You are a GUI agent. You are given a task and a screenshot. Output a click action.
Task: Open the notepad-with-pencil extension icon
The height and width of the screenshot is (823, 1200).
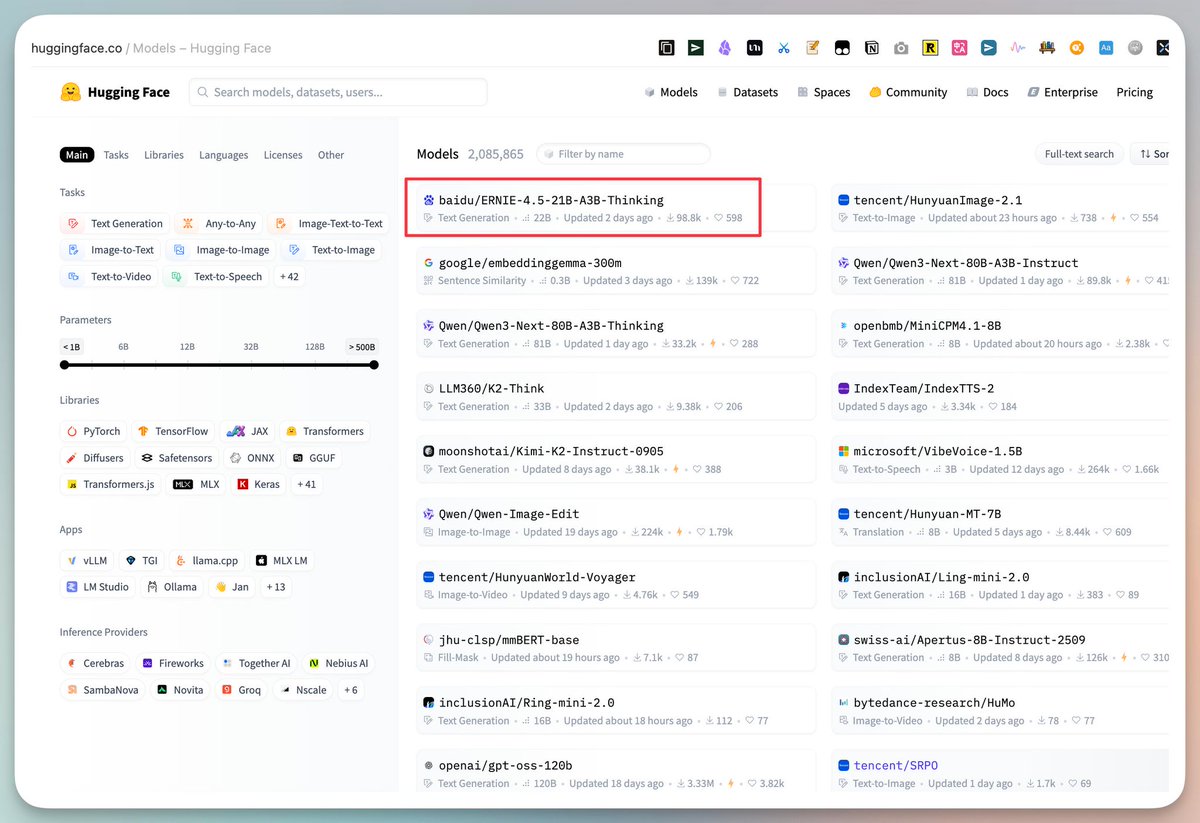(x=813, y=47)
